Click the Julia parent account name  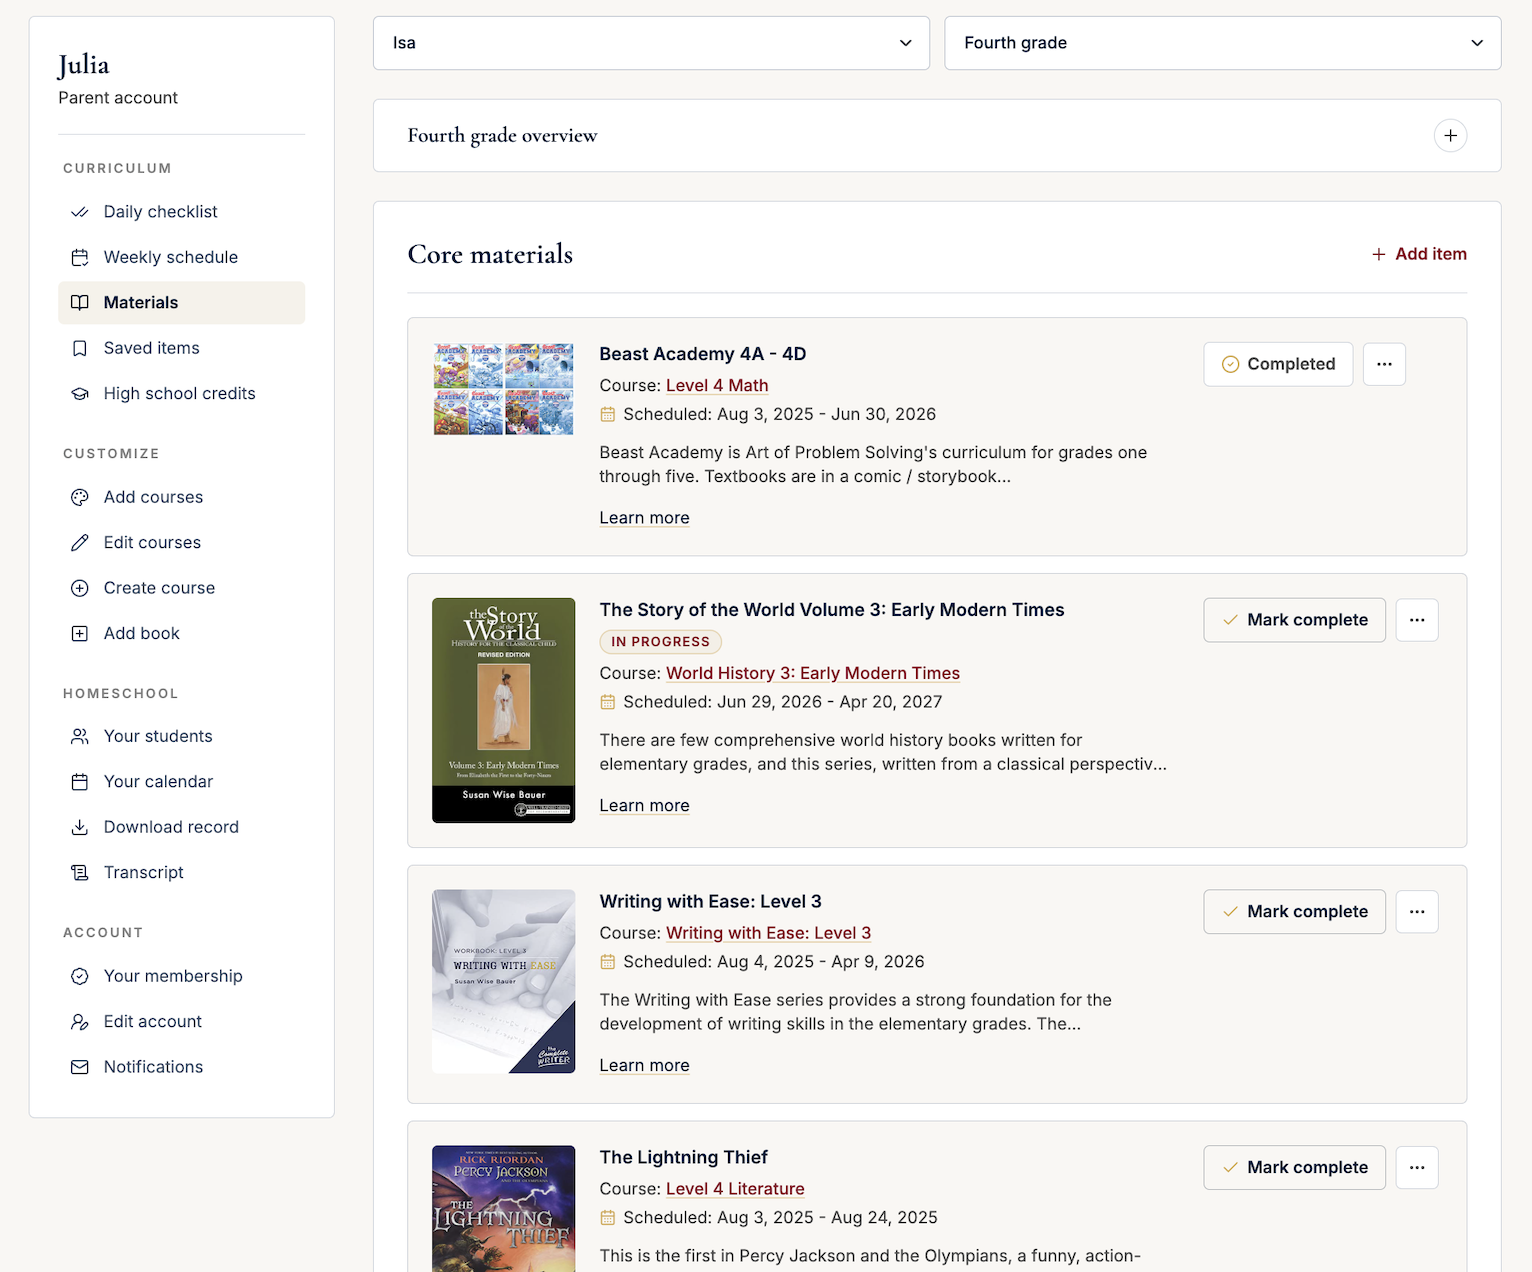click(84, 66)
